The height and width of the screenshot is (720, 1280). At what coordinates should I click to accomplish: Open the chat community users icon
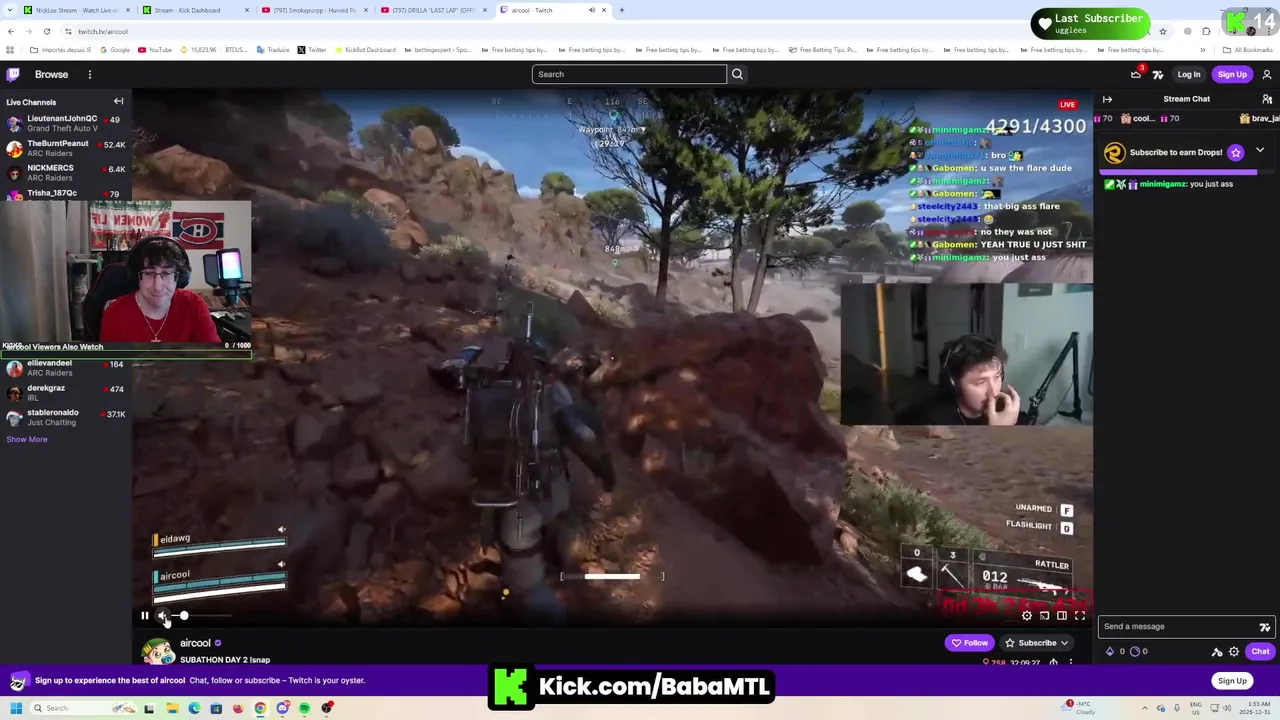[x=1267, y=99]
